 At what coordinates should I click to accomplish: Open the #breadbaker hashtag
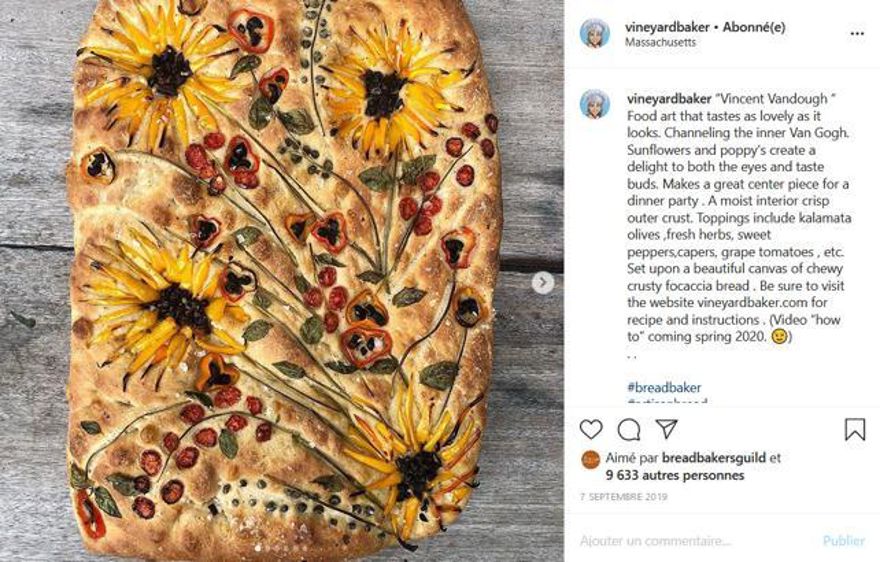point(664,387)
